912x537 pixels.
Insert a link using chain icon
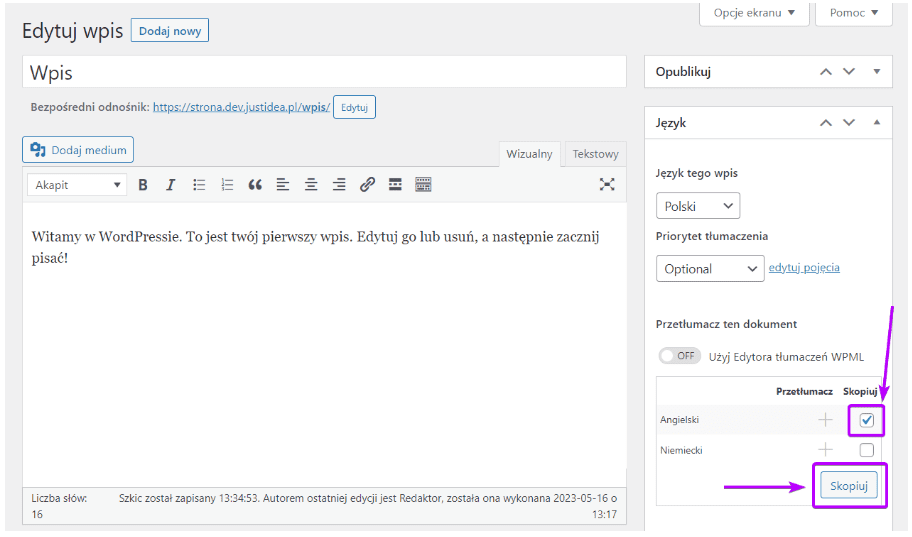coord(367,185)
